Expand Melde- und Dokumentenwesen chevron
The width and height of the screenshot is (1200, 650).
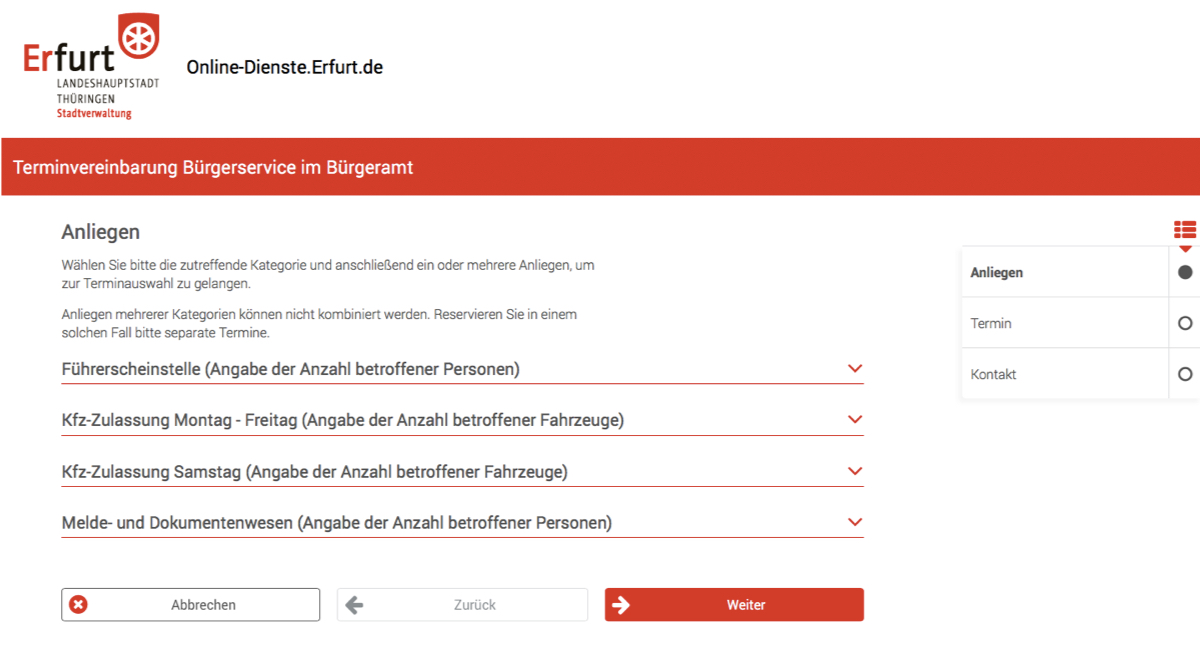(x=855, y=522)
